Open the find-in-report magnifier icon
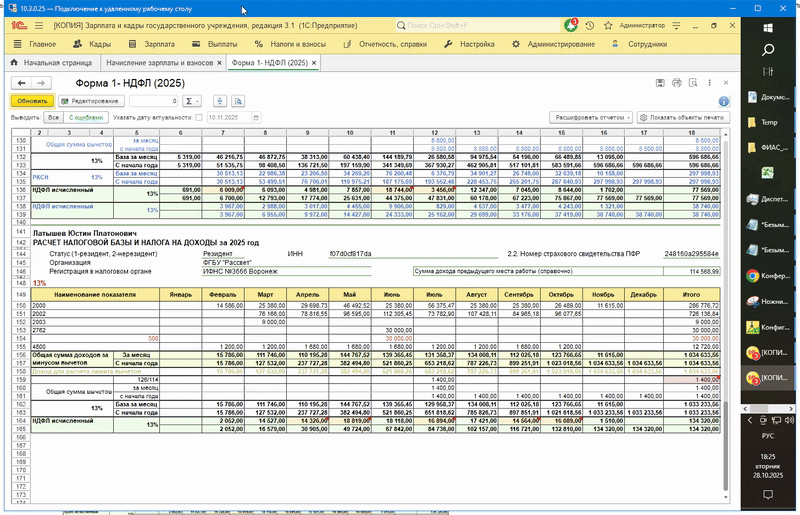800x515 pixels. [x=238, y=101]
